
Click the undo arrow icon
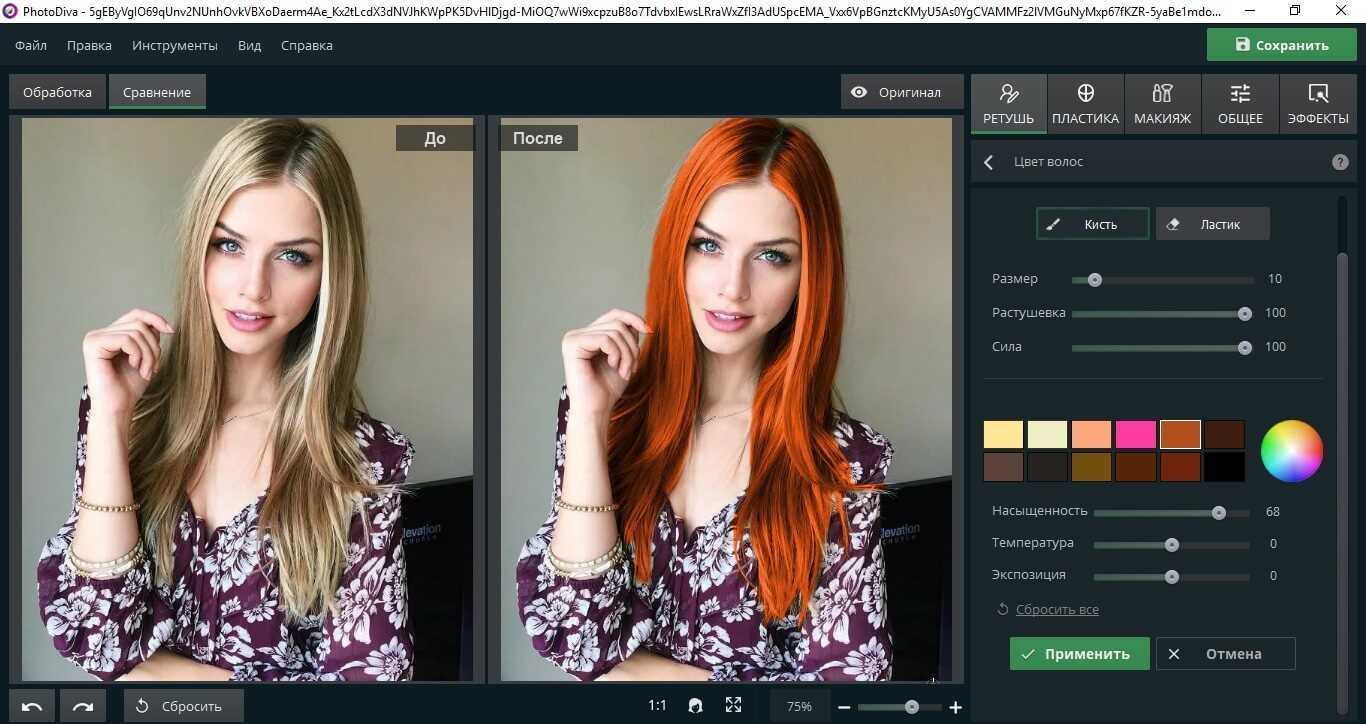pos(32,706)
